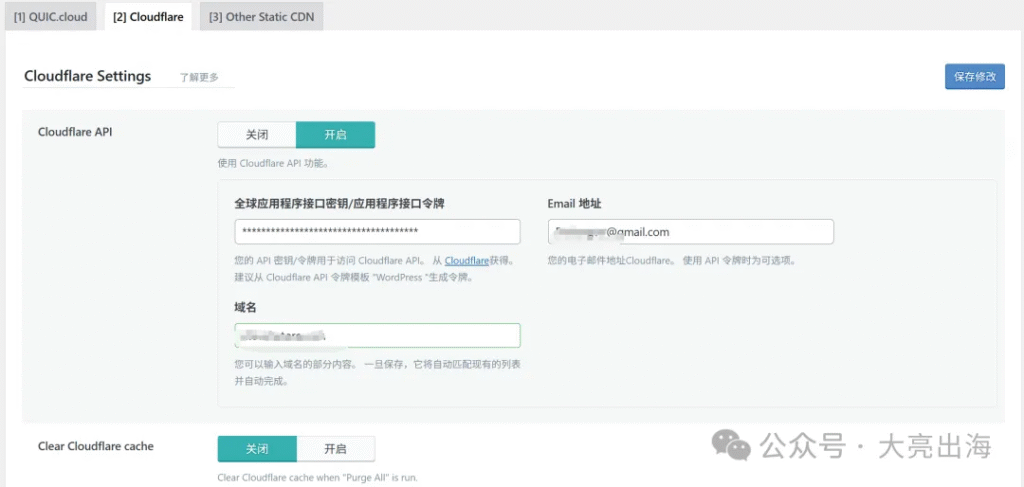Switch to the [1] QUIC.cloud tab

coord(50,17)
